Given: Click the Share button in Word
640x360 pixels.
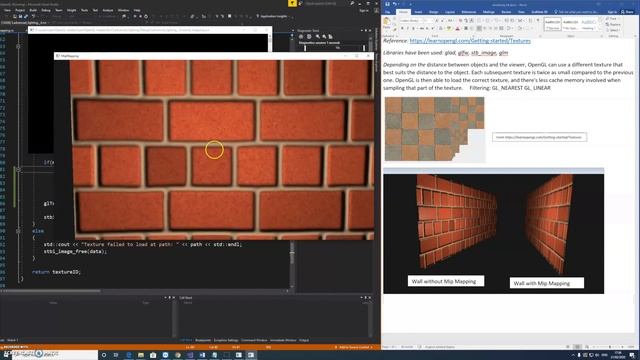Looking at the screenshot, I should pos(628,12).
